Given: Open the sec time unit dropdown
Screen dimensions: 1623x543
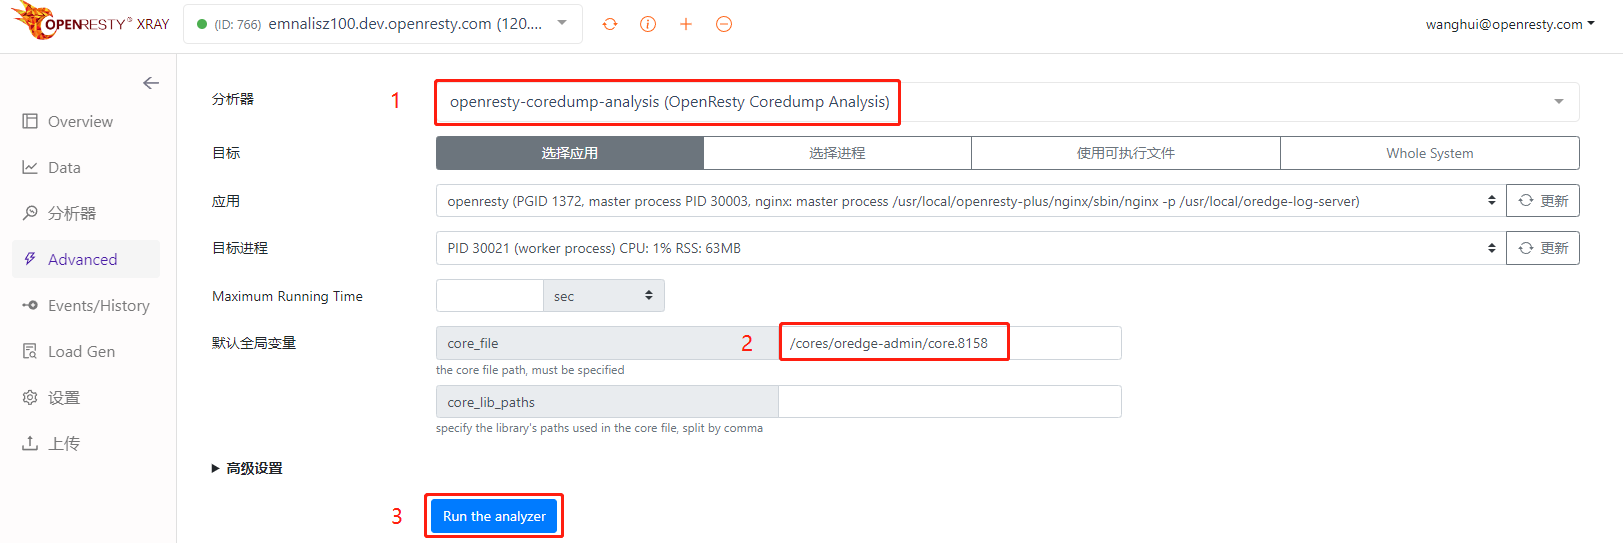Looking at the screenshot, I should point(604,296).
